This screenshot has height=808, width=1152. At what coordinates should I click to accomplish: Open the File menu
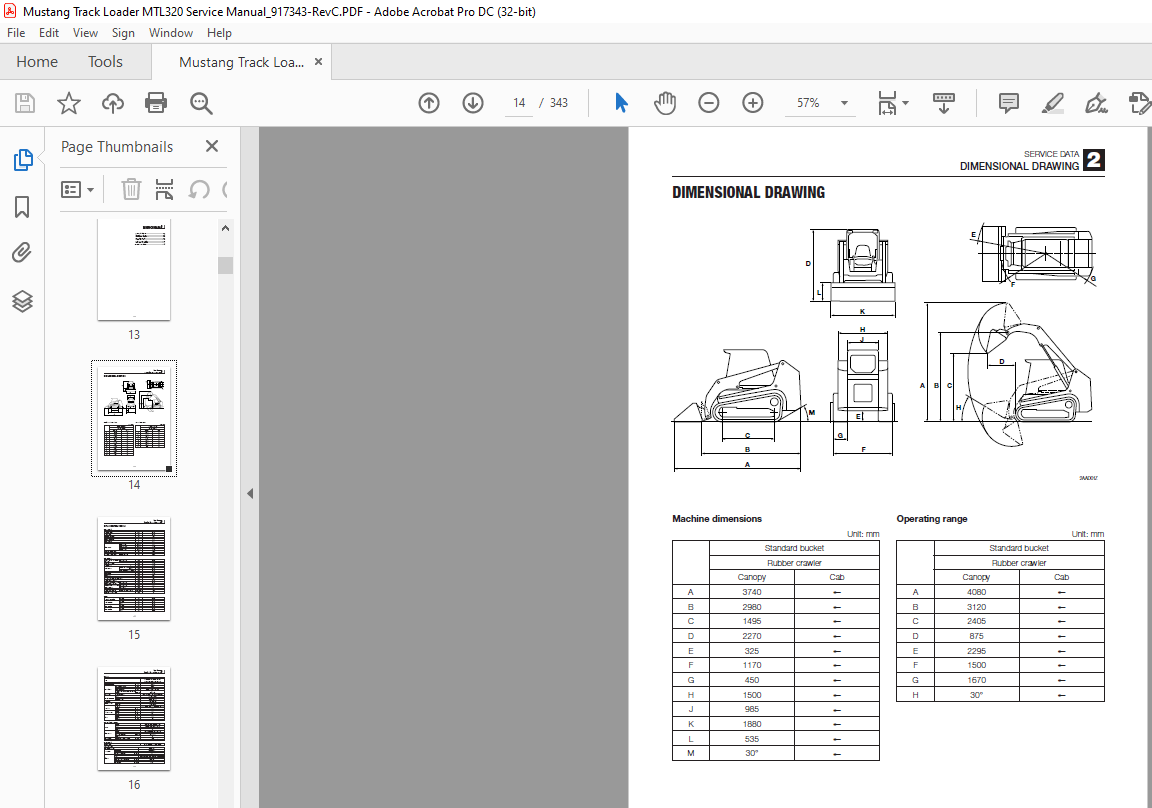16,33
